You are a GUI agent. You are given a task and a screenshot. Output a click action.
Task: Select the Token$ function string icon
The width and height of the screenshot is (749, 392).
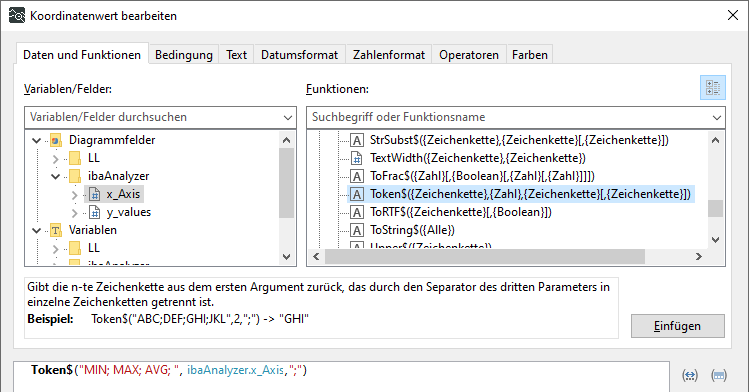click(357, 194)
